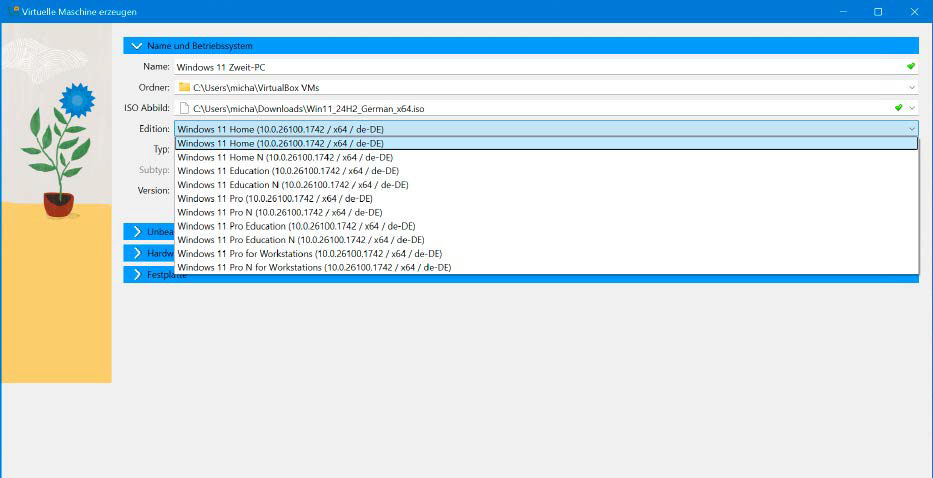Image resolution: width=933 pixels, height=478 pixels.
Task: Close the Edition combo box arrow
Action: (912, 129)
